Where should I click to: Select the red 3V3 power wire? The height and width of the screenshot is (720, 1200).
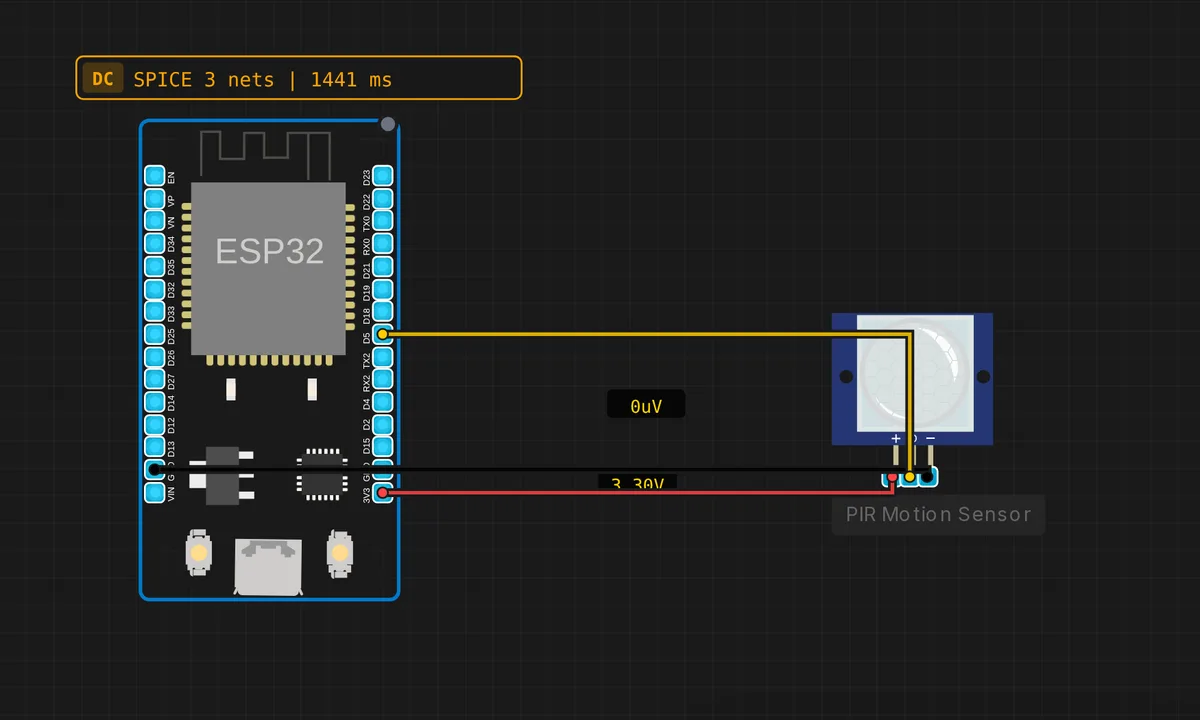[x=640, y=493]
